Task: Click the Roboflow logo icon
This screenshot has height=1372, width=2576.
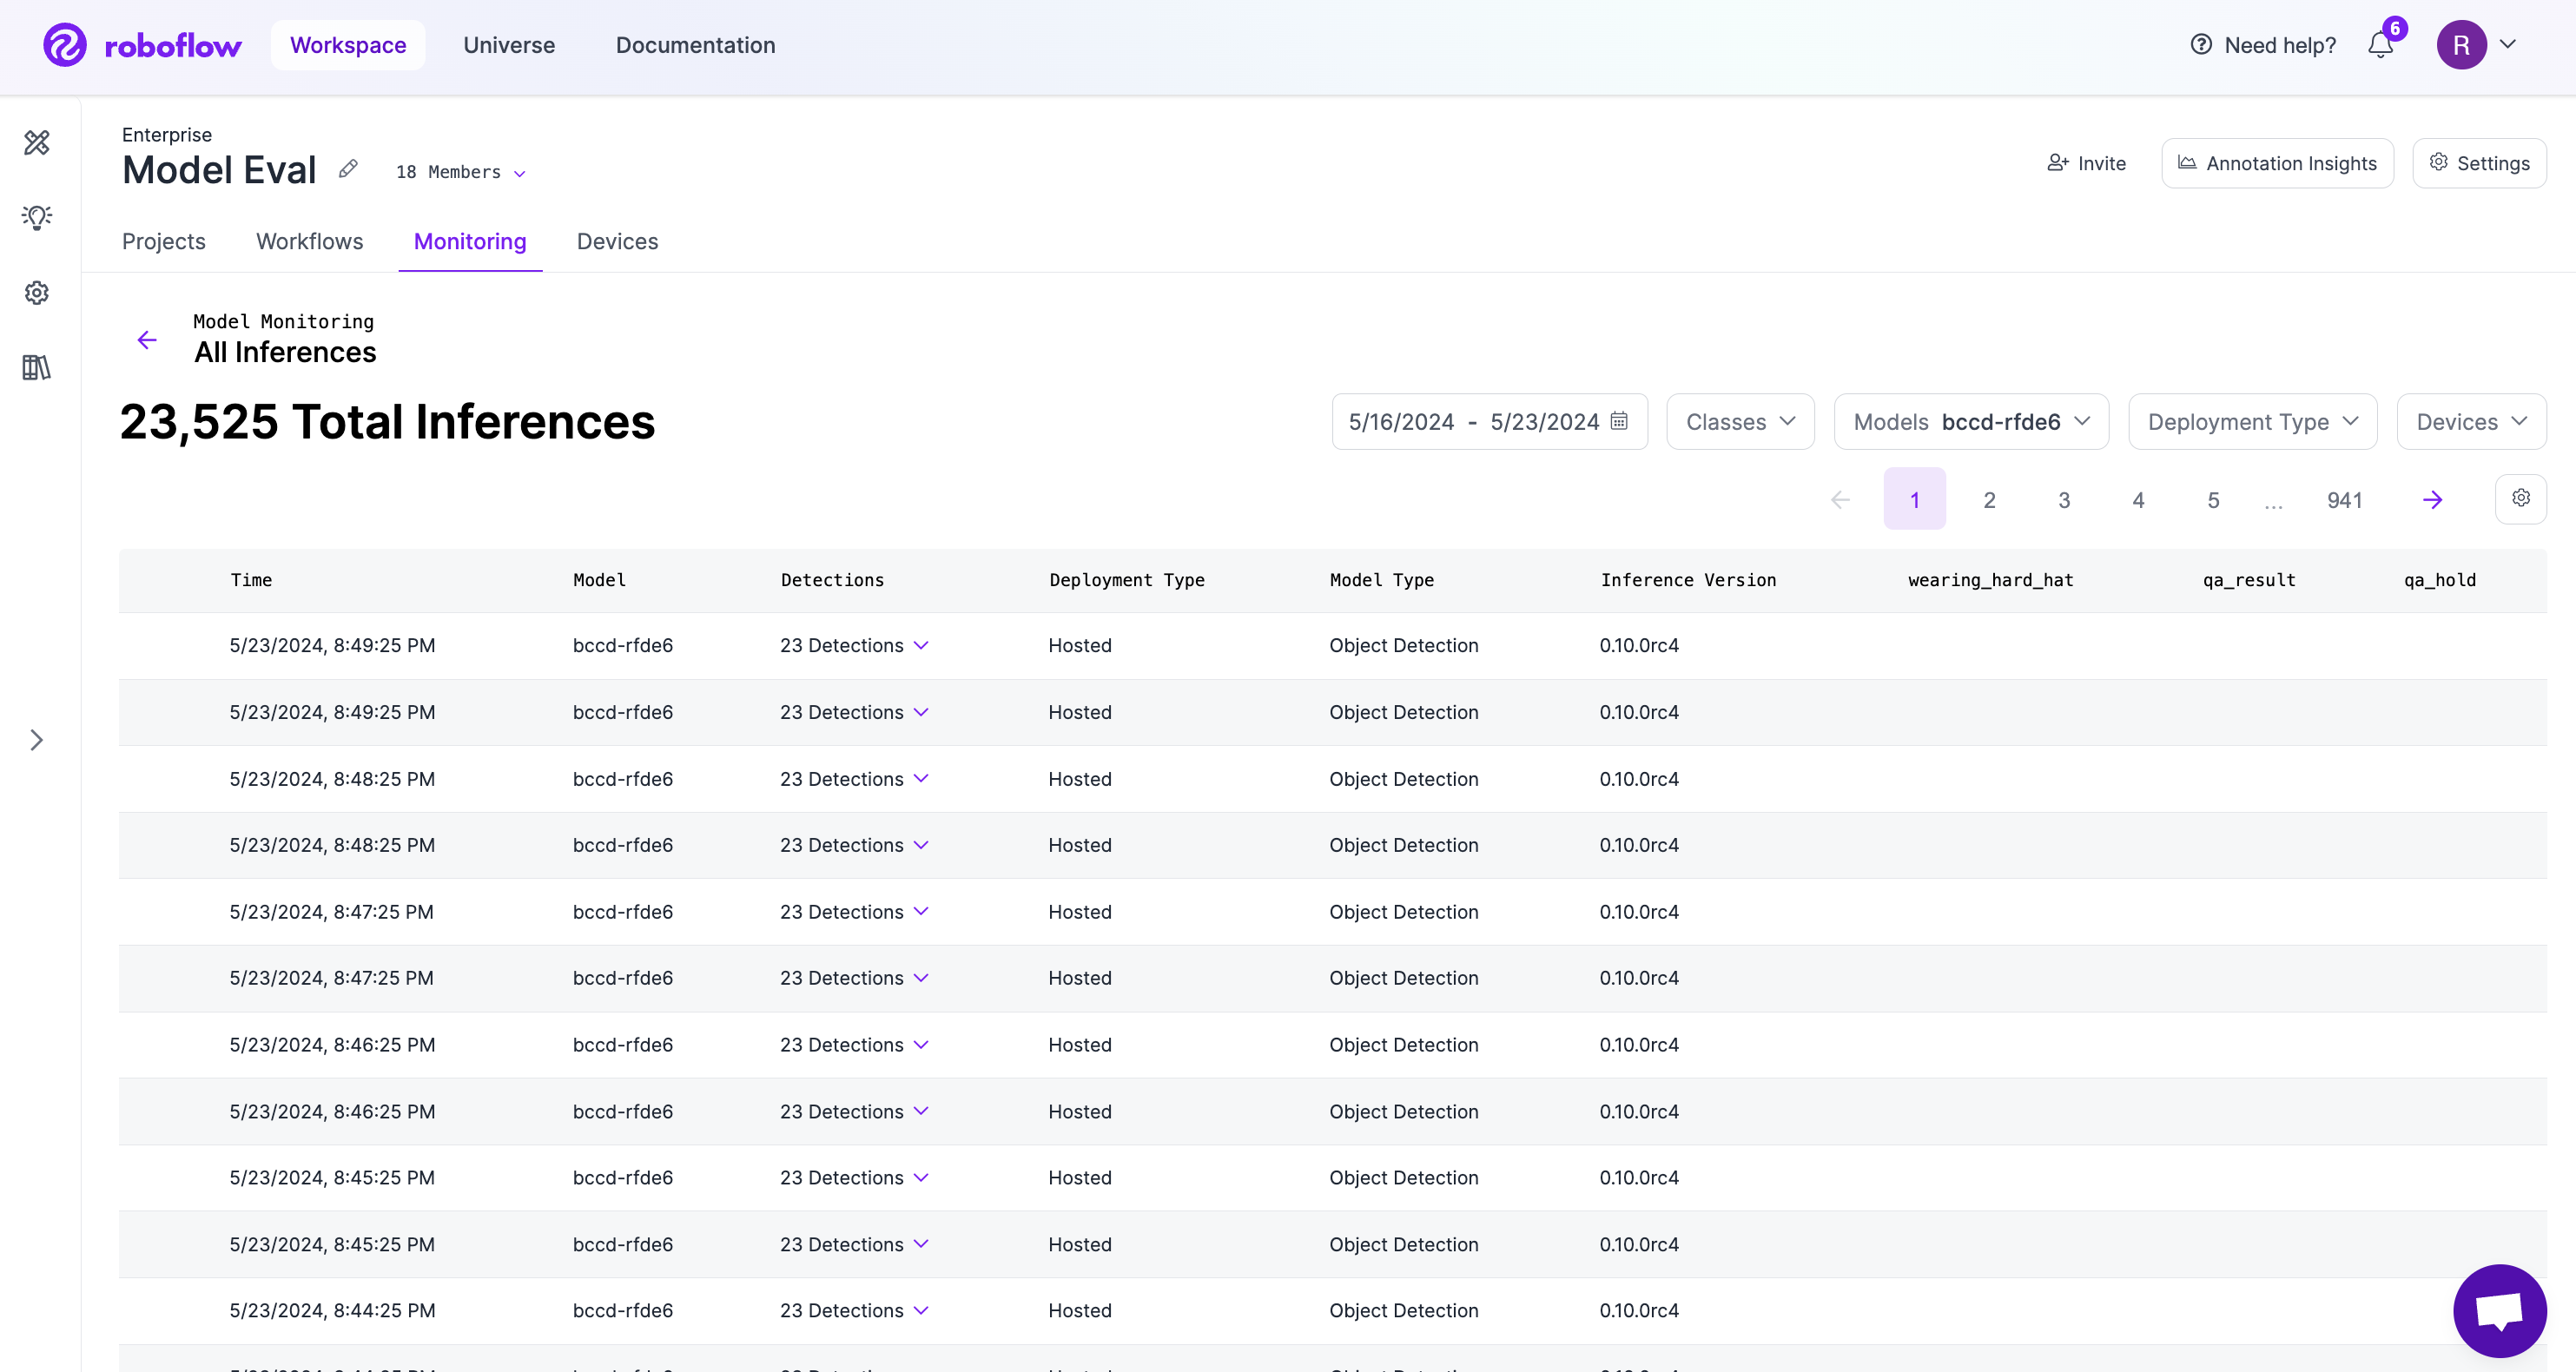Action: (65, 45)
